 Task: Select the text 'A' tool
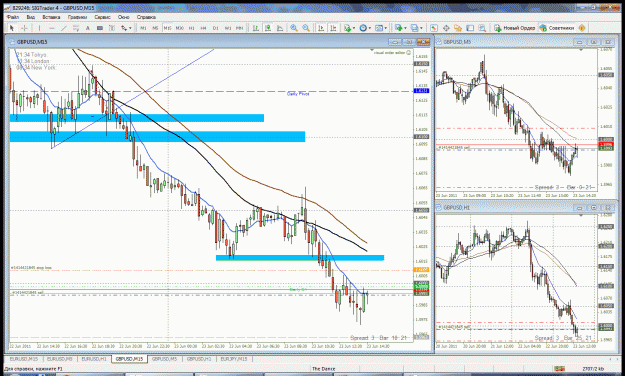tap(88, 28)
